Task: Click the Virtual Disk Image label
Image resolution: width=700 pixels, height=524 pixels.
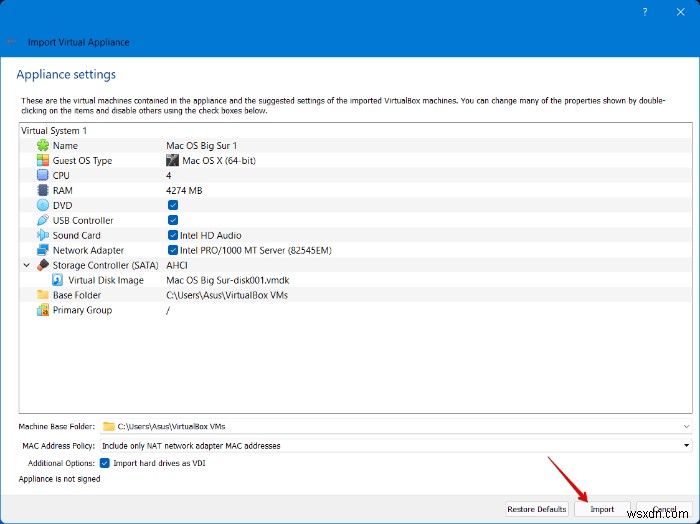Action: (106, 280)
